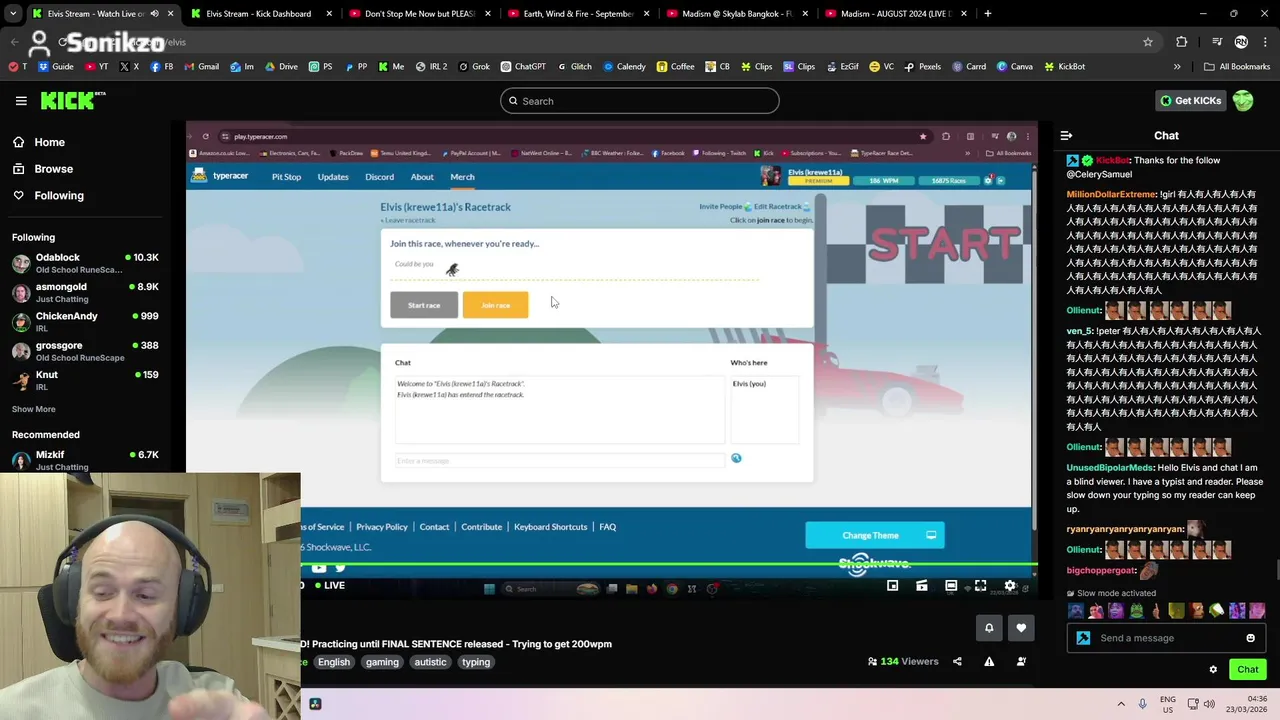This screenshot has width=1280, height=720.
Task: Open All Bookmarks folder
Action: click(x=1237, y=67)
